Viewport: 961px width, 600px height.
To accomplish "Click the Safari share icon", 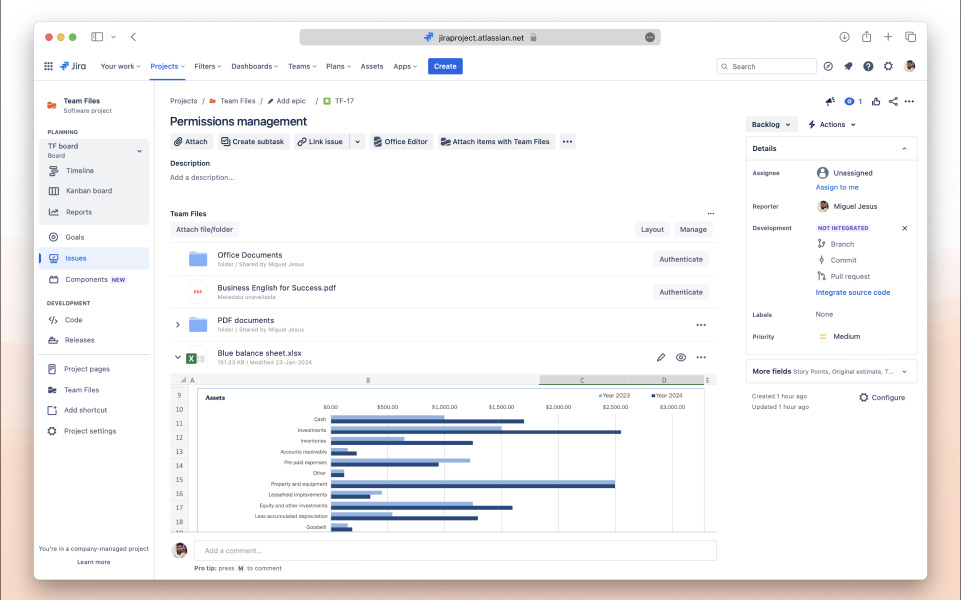I will point(867,37).
